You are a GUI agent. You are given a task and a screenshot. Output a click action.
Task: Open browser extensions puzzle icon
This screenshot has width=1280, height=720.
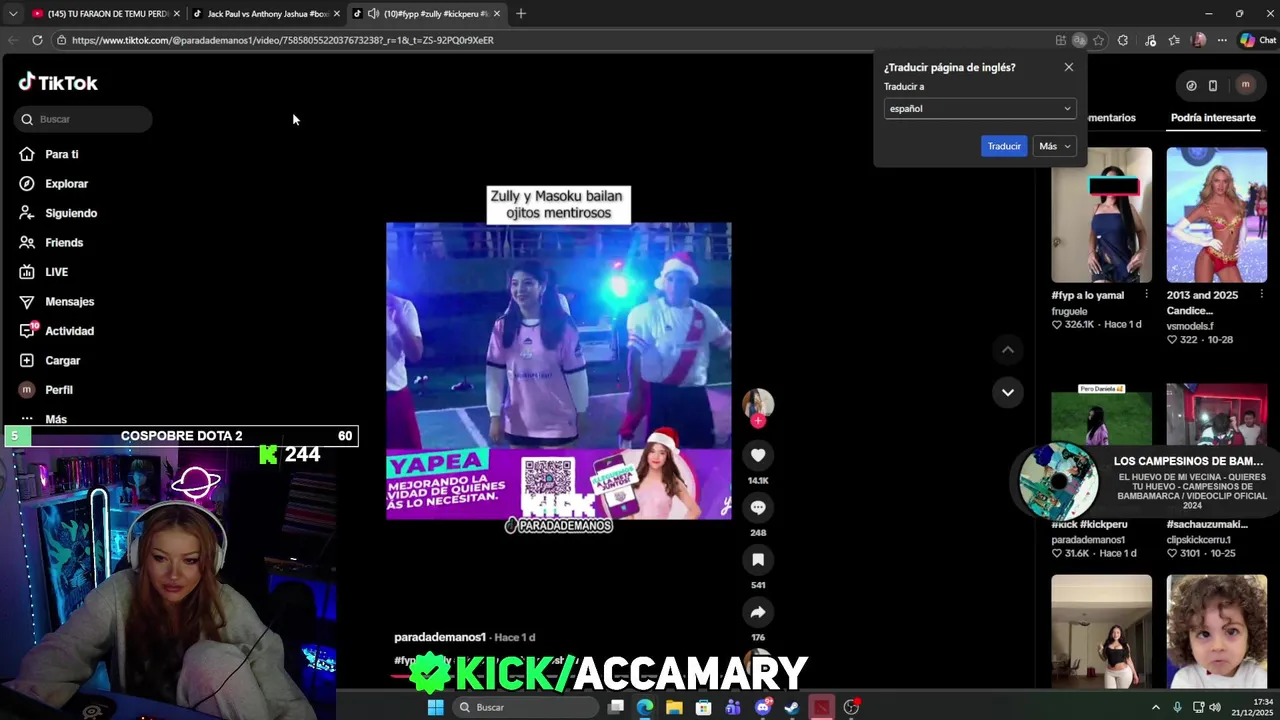(1123, 40)
